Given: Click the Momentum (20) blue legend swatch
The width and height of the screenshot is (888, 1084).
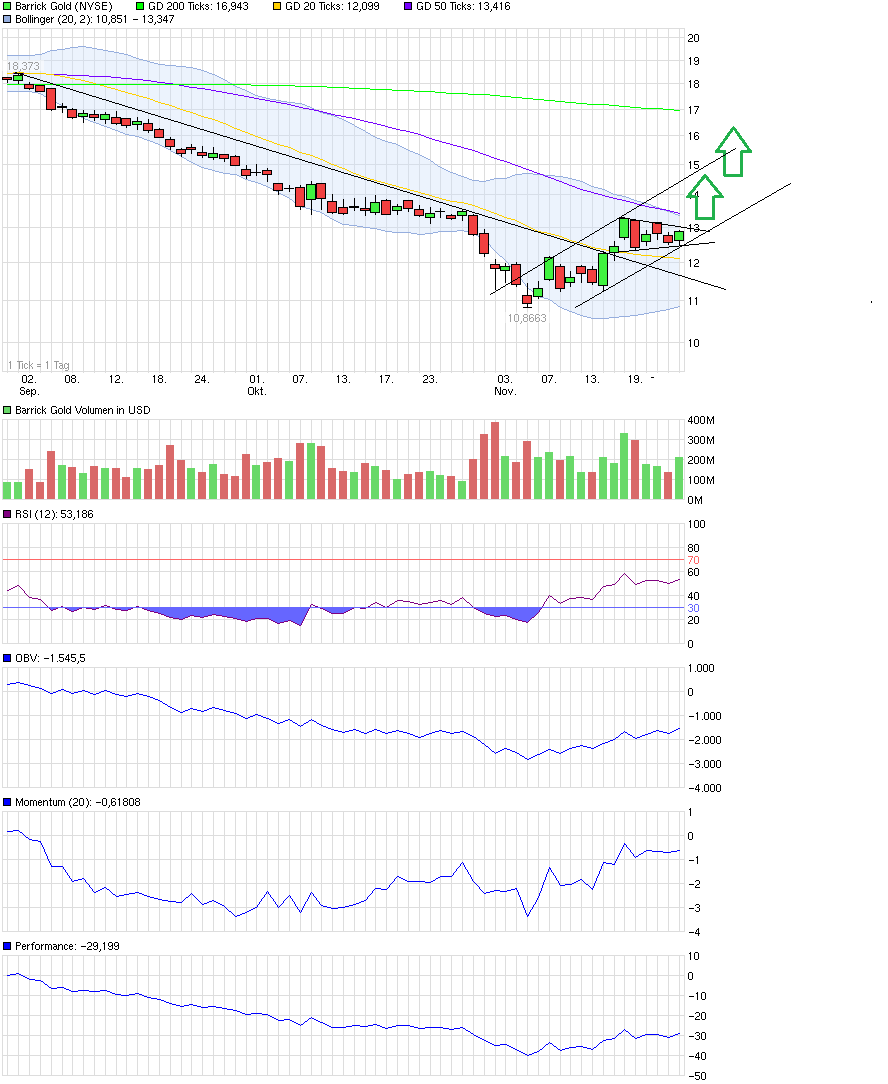Looking at the screenshot, I should pos(8,802).
